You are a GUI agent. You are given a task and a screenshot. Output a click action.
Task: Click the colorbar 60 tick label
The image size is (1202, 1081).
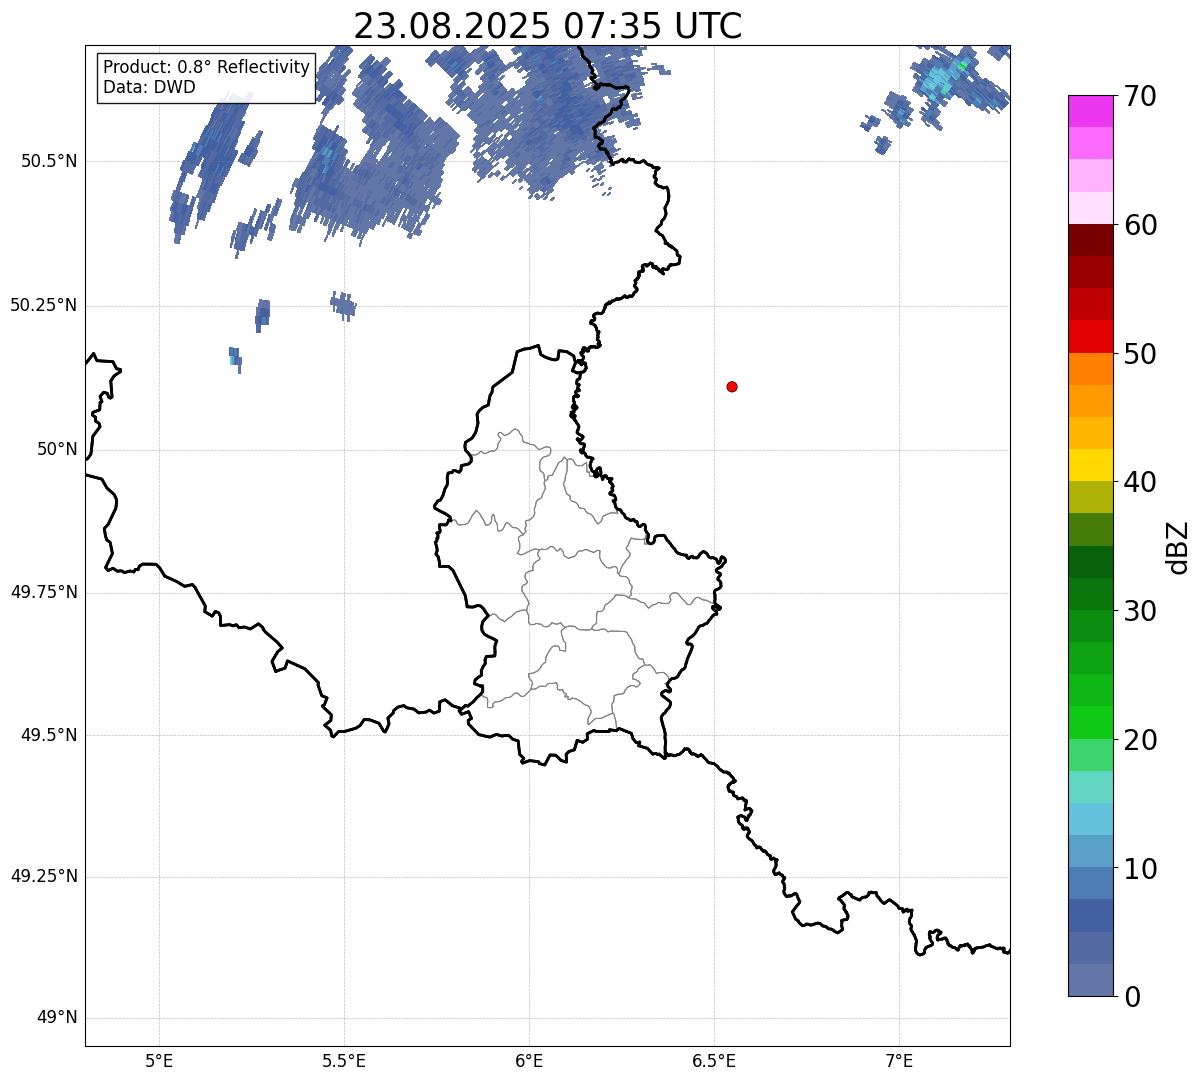pyautogui.click(x=1140, y=225)
